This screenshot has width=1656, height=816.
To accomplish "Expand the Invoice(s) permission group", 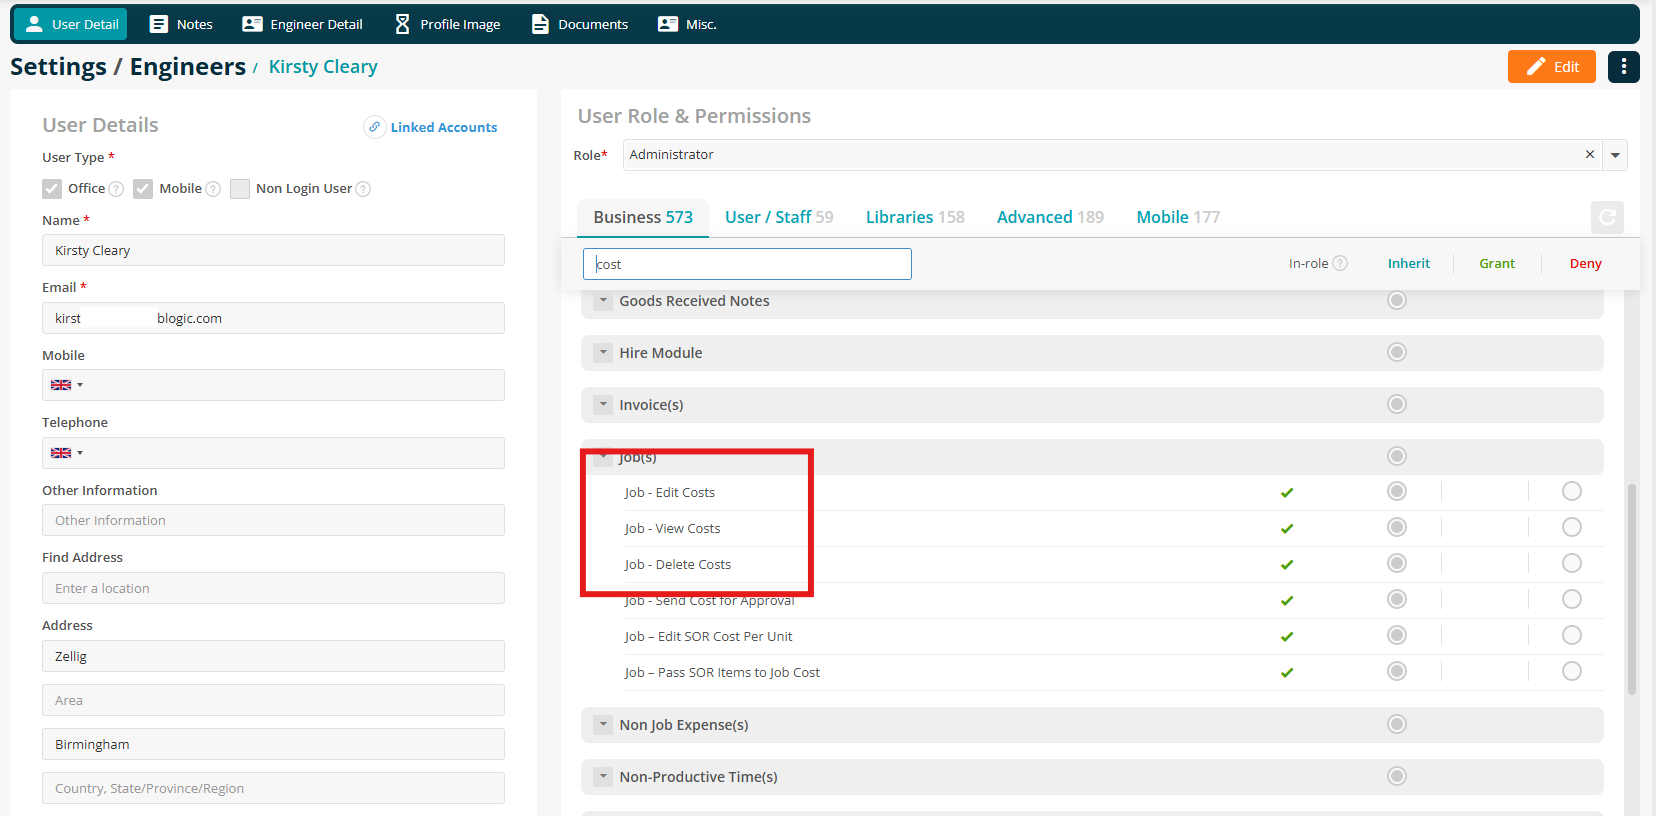I will (603, 404).
